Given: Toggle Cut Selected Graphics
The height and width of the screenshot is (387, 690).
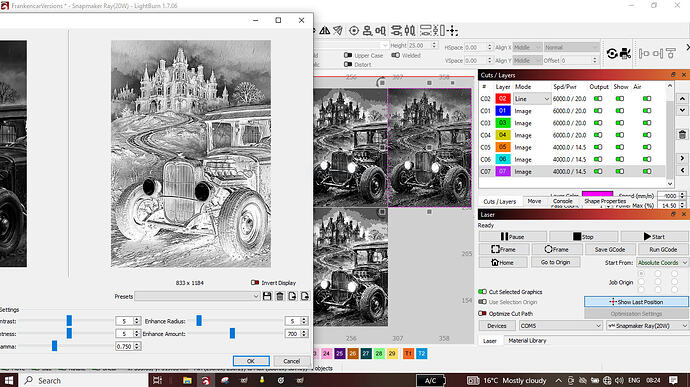Looking at the screenshot, I should (x=482, y=291).
